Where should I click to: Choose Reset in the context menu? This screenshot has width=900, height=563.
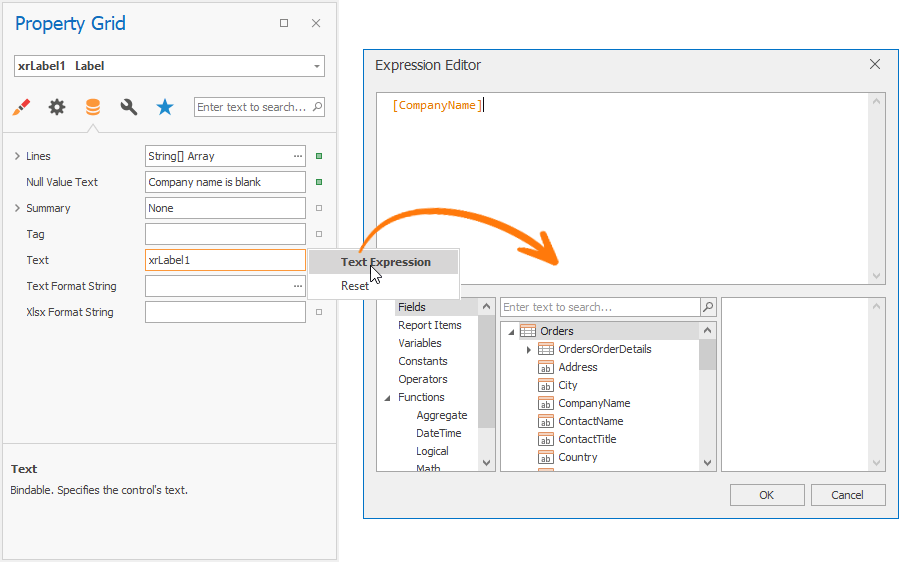click(x=355, y=286)
